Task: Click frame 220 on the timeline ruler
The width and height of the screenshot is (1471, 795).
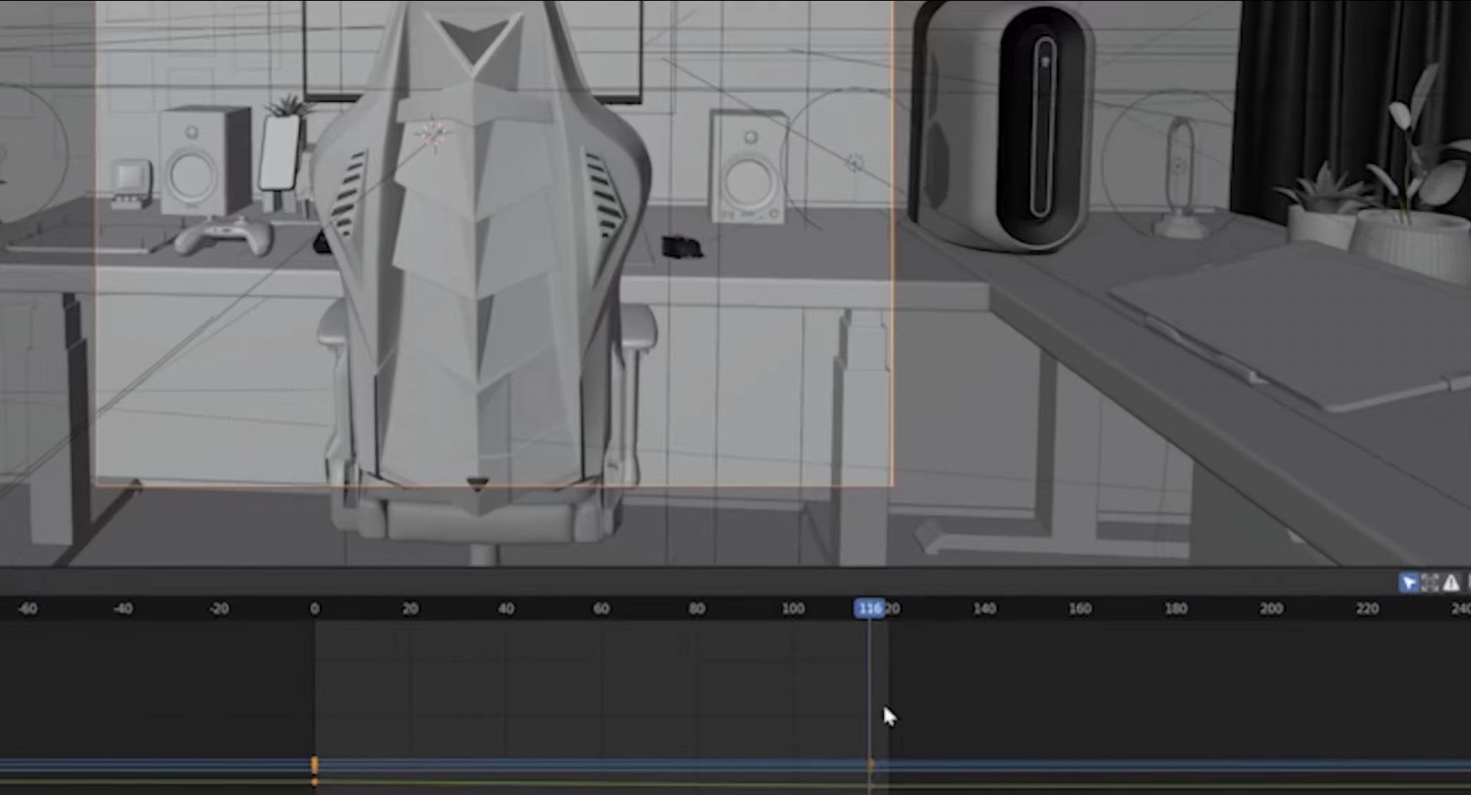Action: coord(1367,608)
